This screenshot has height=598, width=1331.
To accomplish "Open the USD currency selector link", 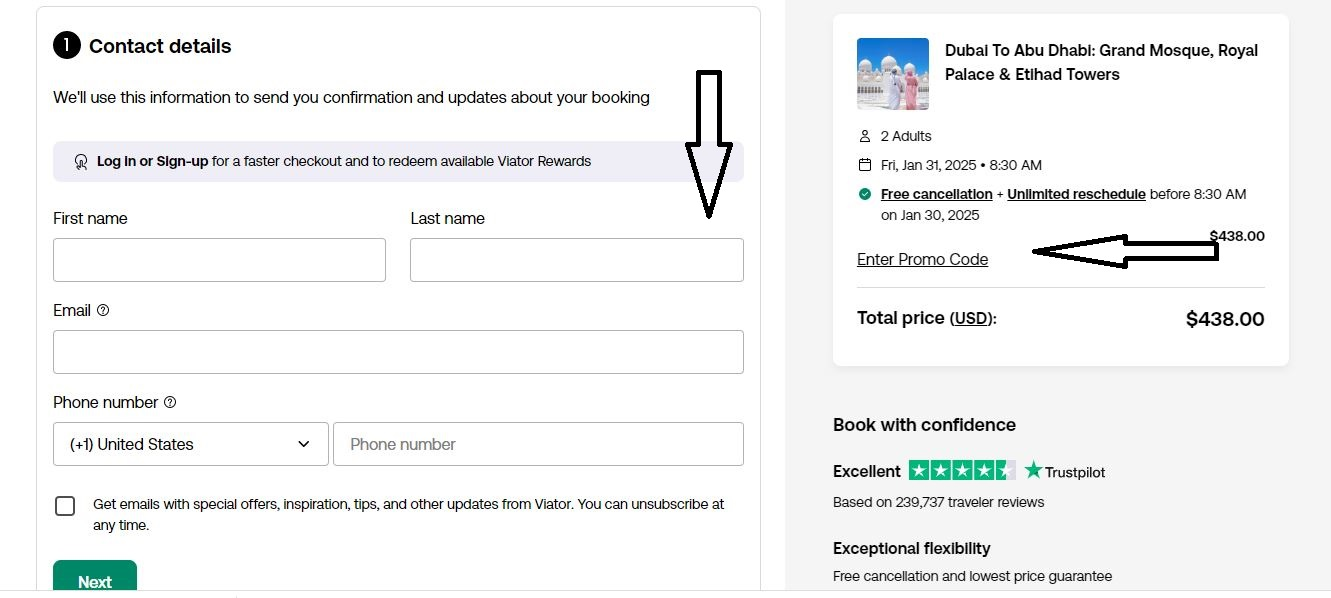I will click(970, 318).
